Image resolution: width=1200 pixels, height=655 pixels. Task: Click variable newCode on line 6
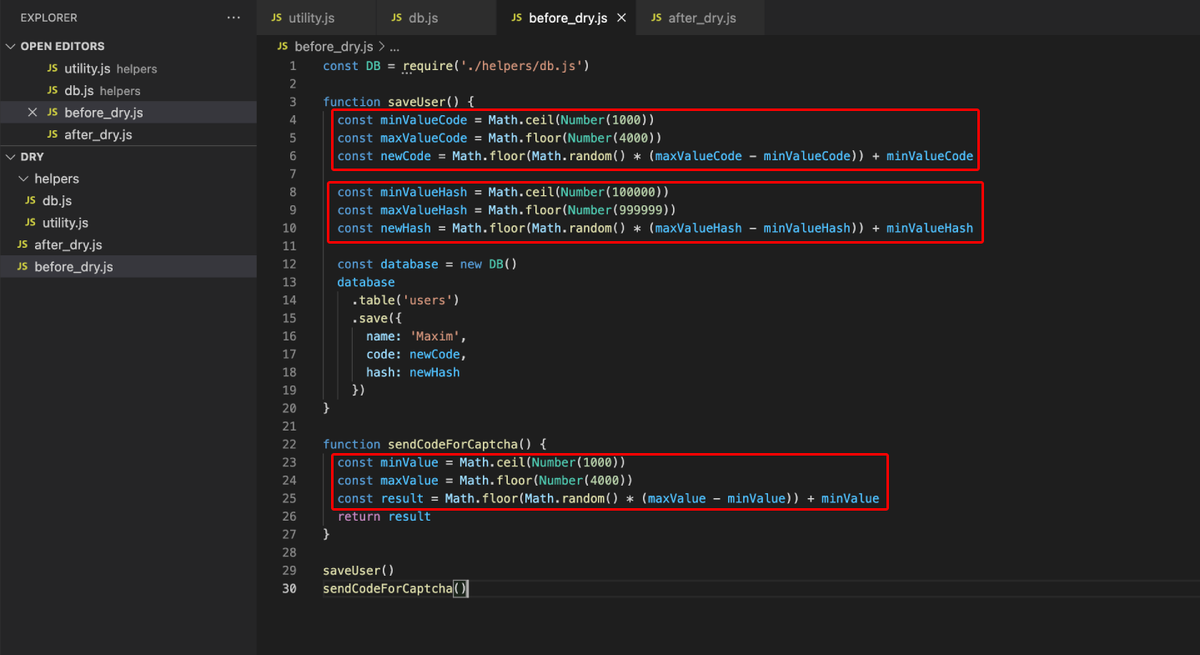(x=405, y=156)
